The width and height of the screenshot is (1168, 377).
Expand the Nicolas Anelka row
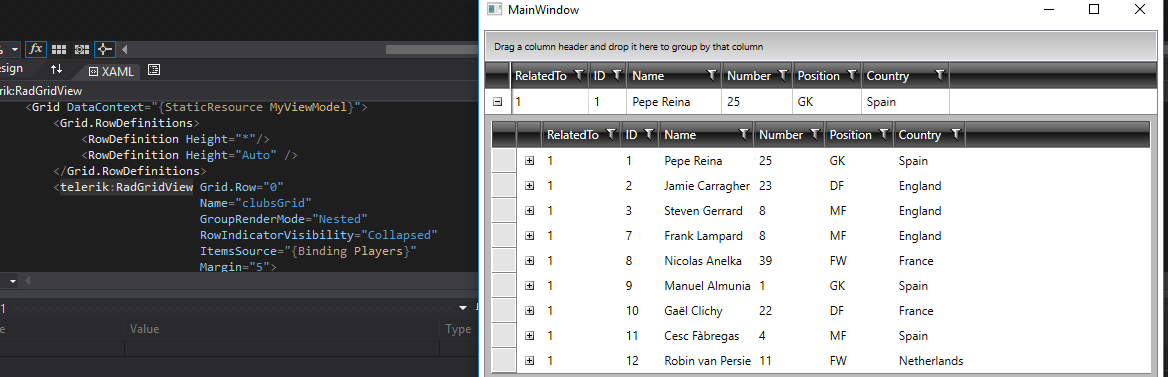tap(530, 261)
